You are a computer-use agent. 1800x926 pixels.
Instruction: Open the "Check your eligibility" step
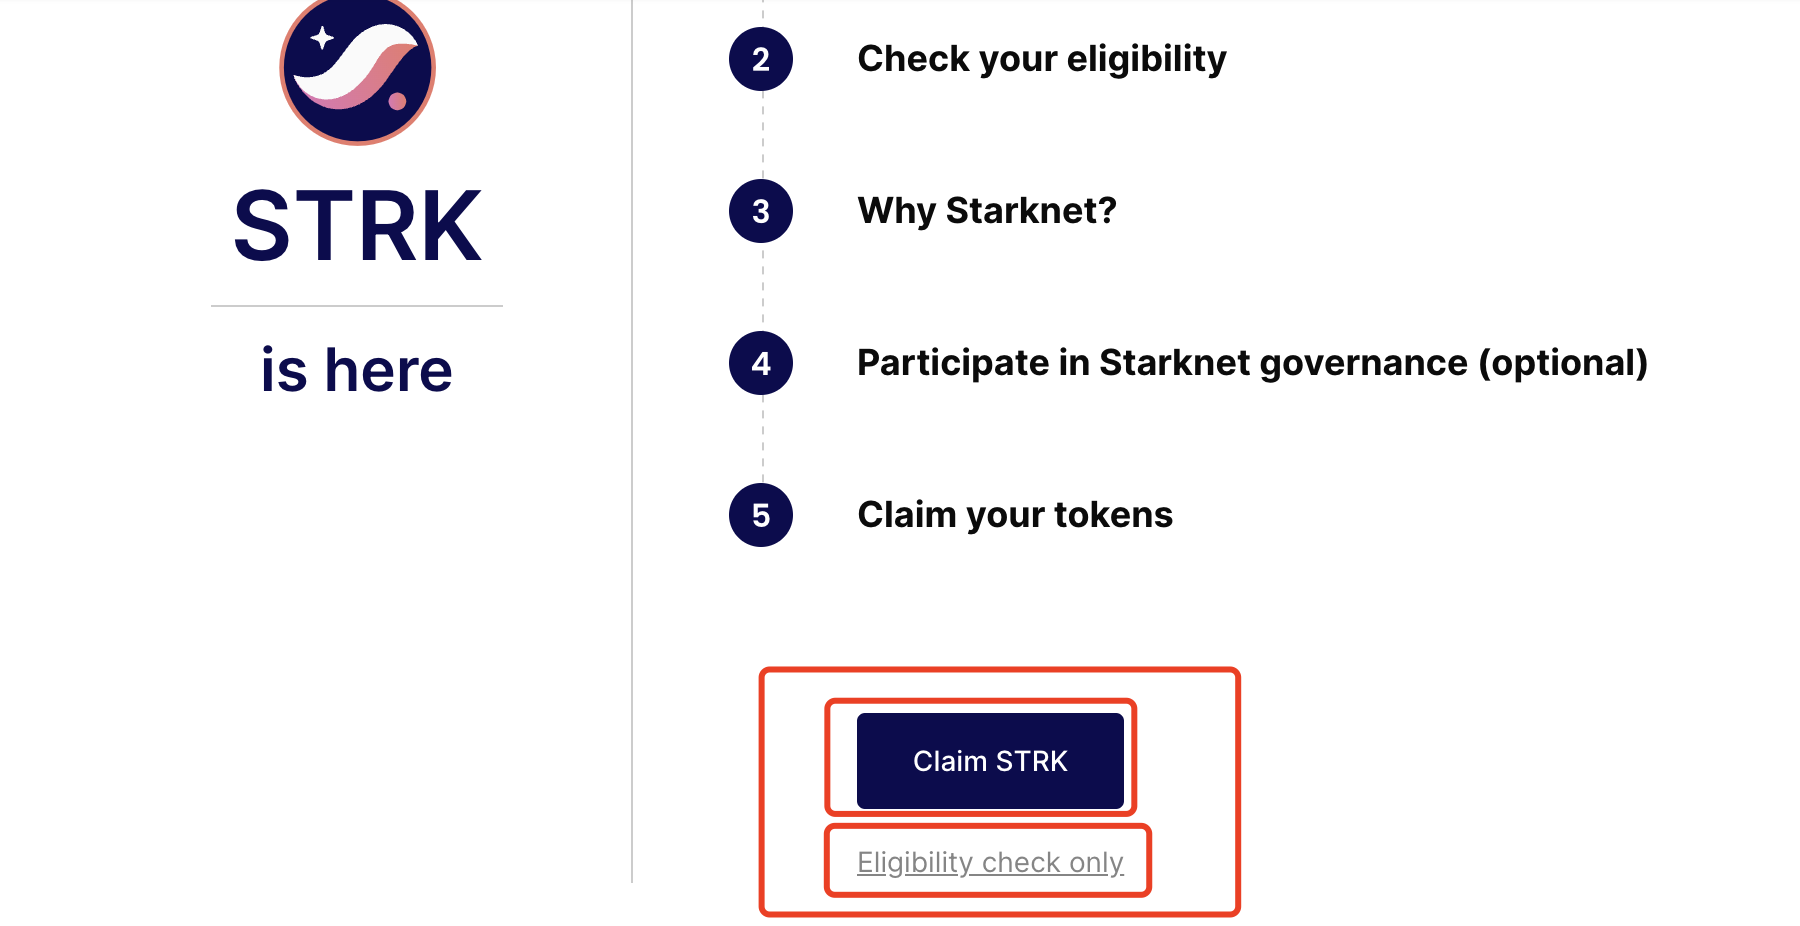tap(1041, 59)
